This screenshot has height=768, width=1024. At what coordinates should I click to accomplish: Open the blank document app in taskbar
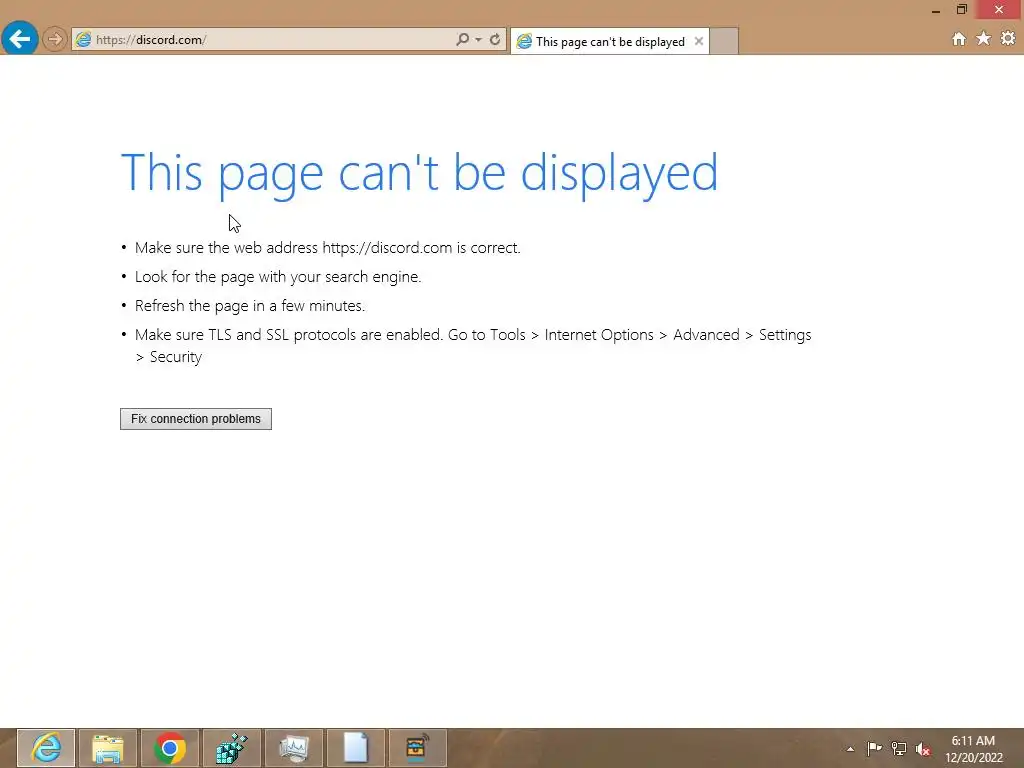click(x=356, y=748)
